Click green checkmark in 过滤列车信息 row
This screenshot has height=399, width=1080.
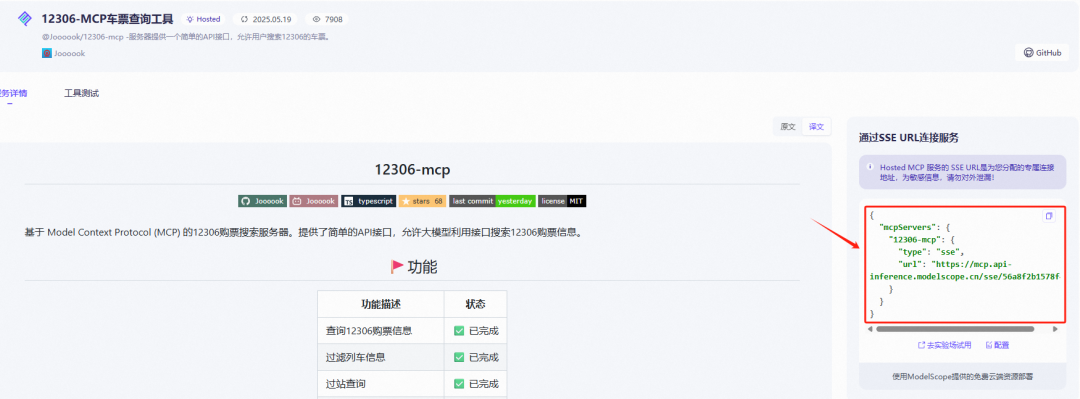(x=459, y=358)
